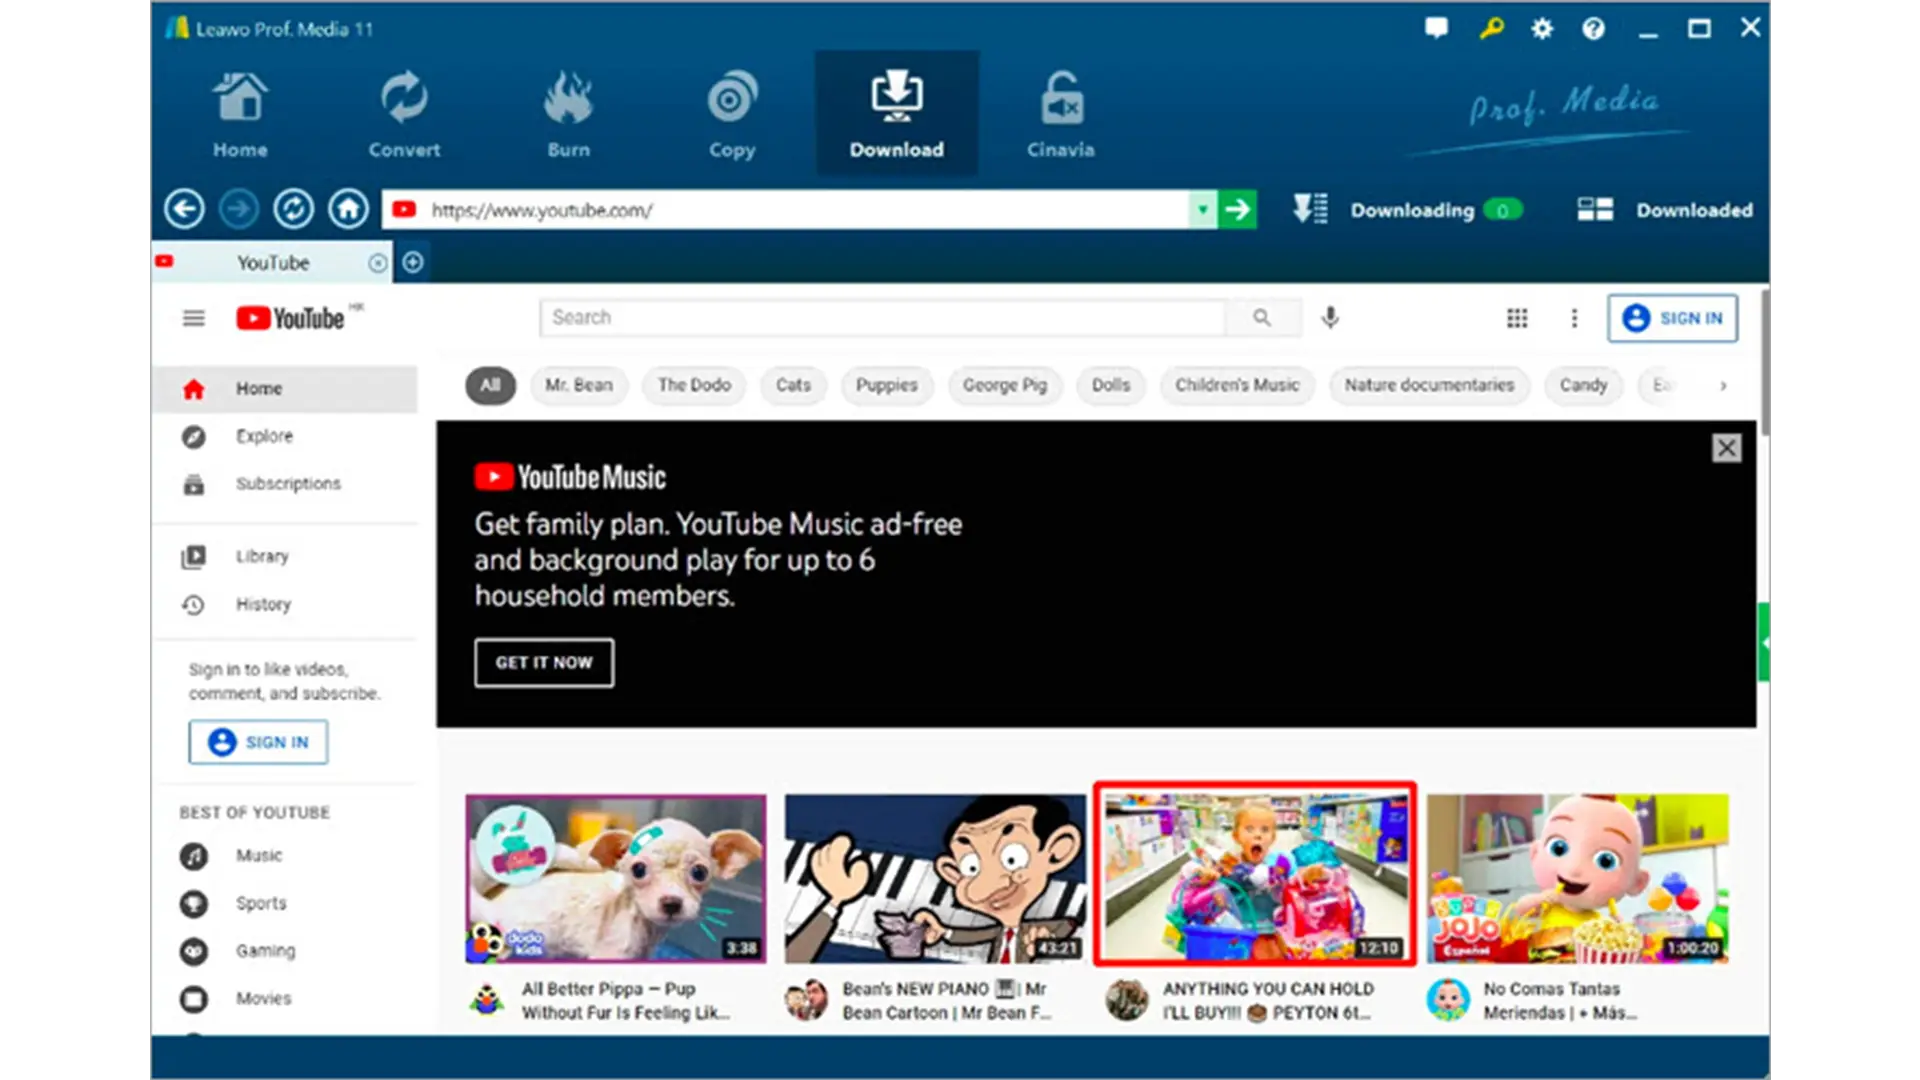Click the Copy tool icon
The width and height of the screenshot is (1920, 1080).
731,112
